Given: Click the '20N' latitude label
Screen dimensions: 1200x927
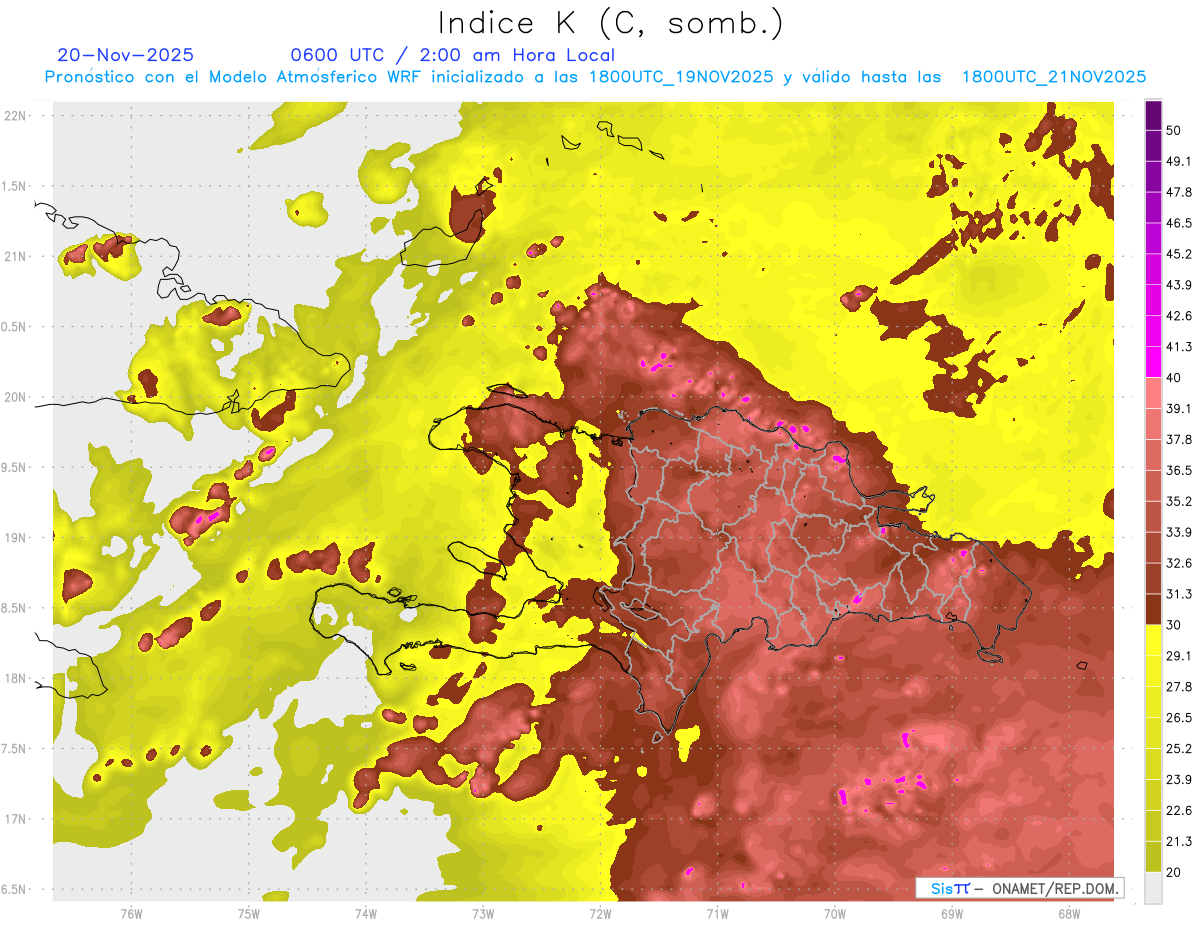Looking at the screenshot, I should [17, 397].
